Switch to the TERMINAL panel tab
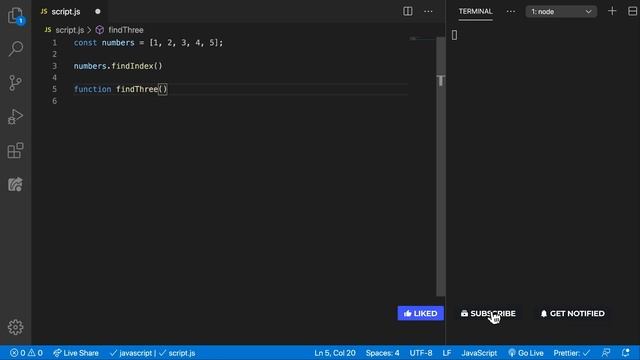 [x=475, y=11]
